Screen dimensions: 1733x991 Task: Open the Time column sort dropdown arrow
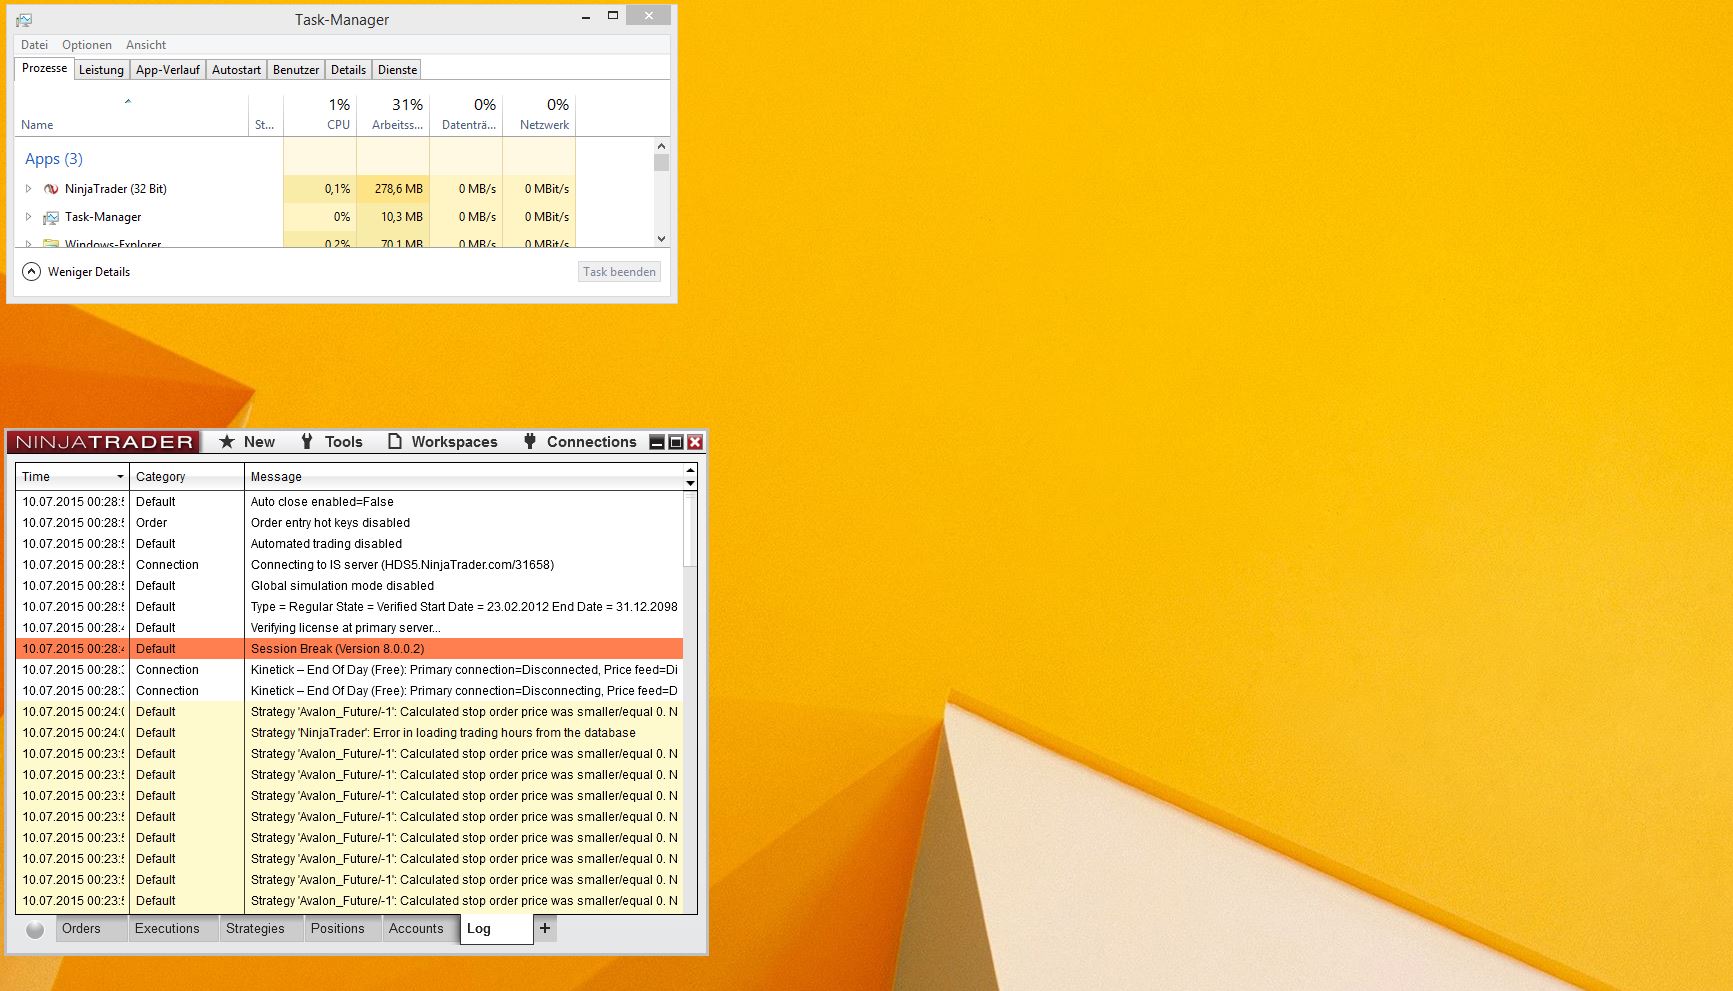coord(120,477)
